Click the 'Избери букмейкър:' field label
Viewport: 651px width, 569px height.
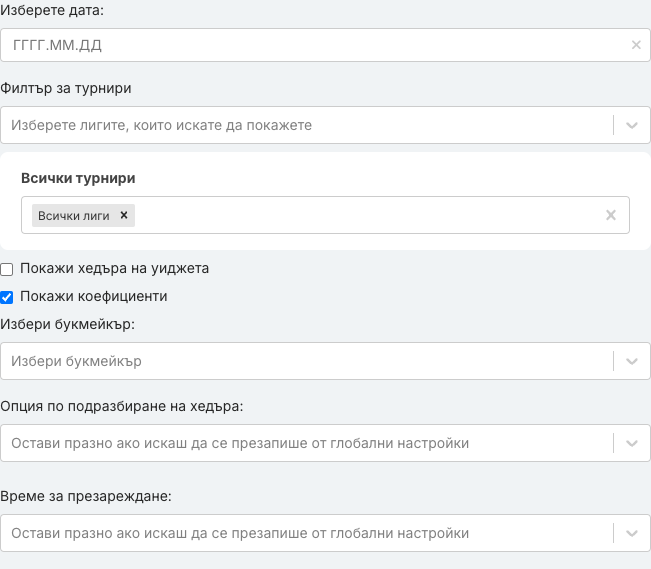click(67, 324)
